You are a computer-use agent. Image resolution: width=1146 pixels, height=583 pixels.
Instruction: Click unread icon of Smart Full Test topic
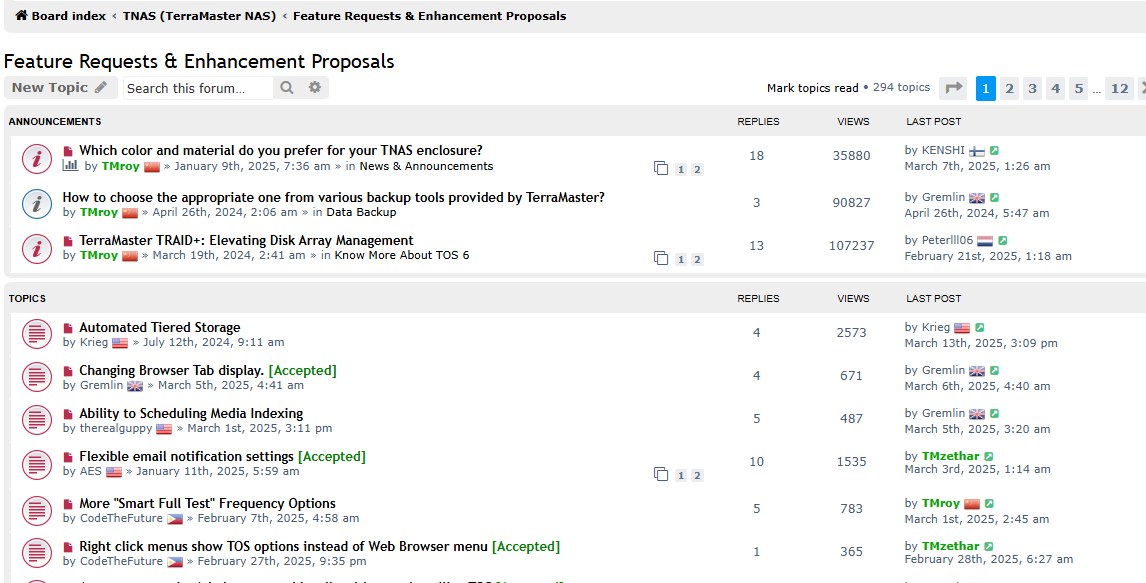pos(68,504)
